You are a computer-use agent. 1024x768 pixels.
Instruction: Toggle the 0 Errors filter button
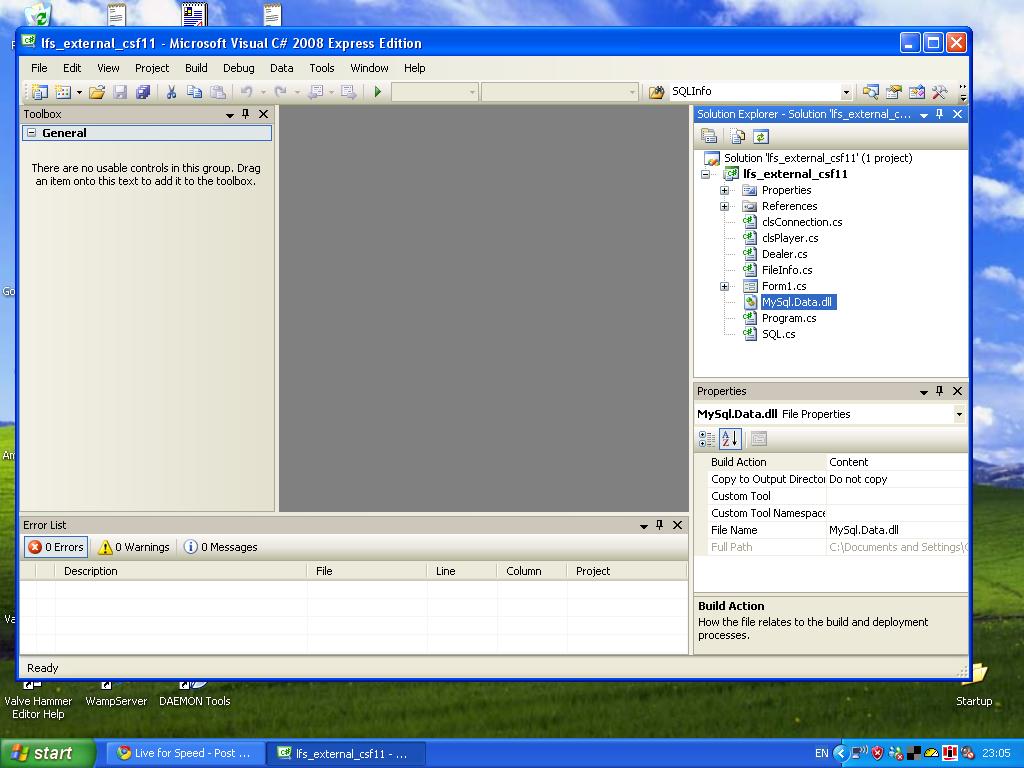coord(56,547)
